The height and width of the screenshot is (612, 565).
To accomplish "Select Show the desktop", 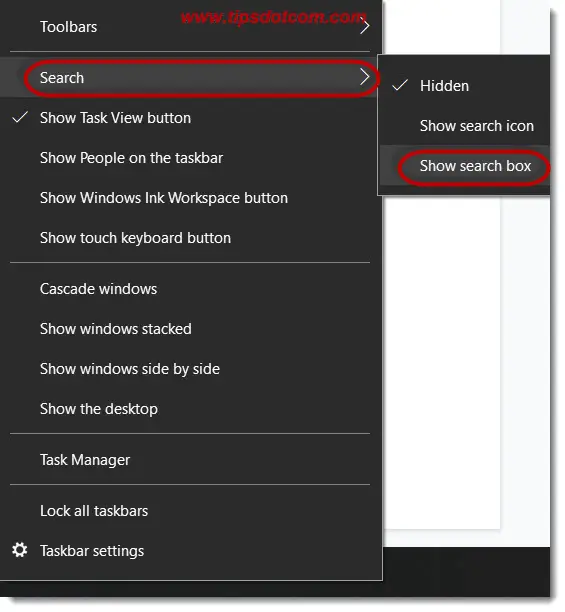I will click(x=191, y=409).
